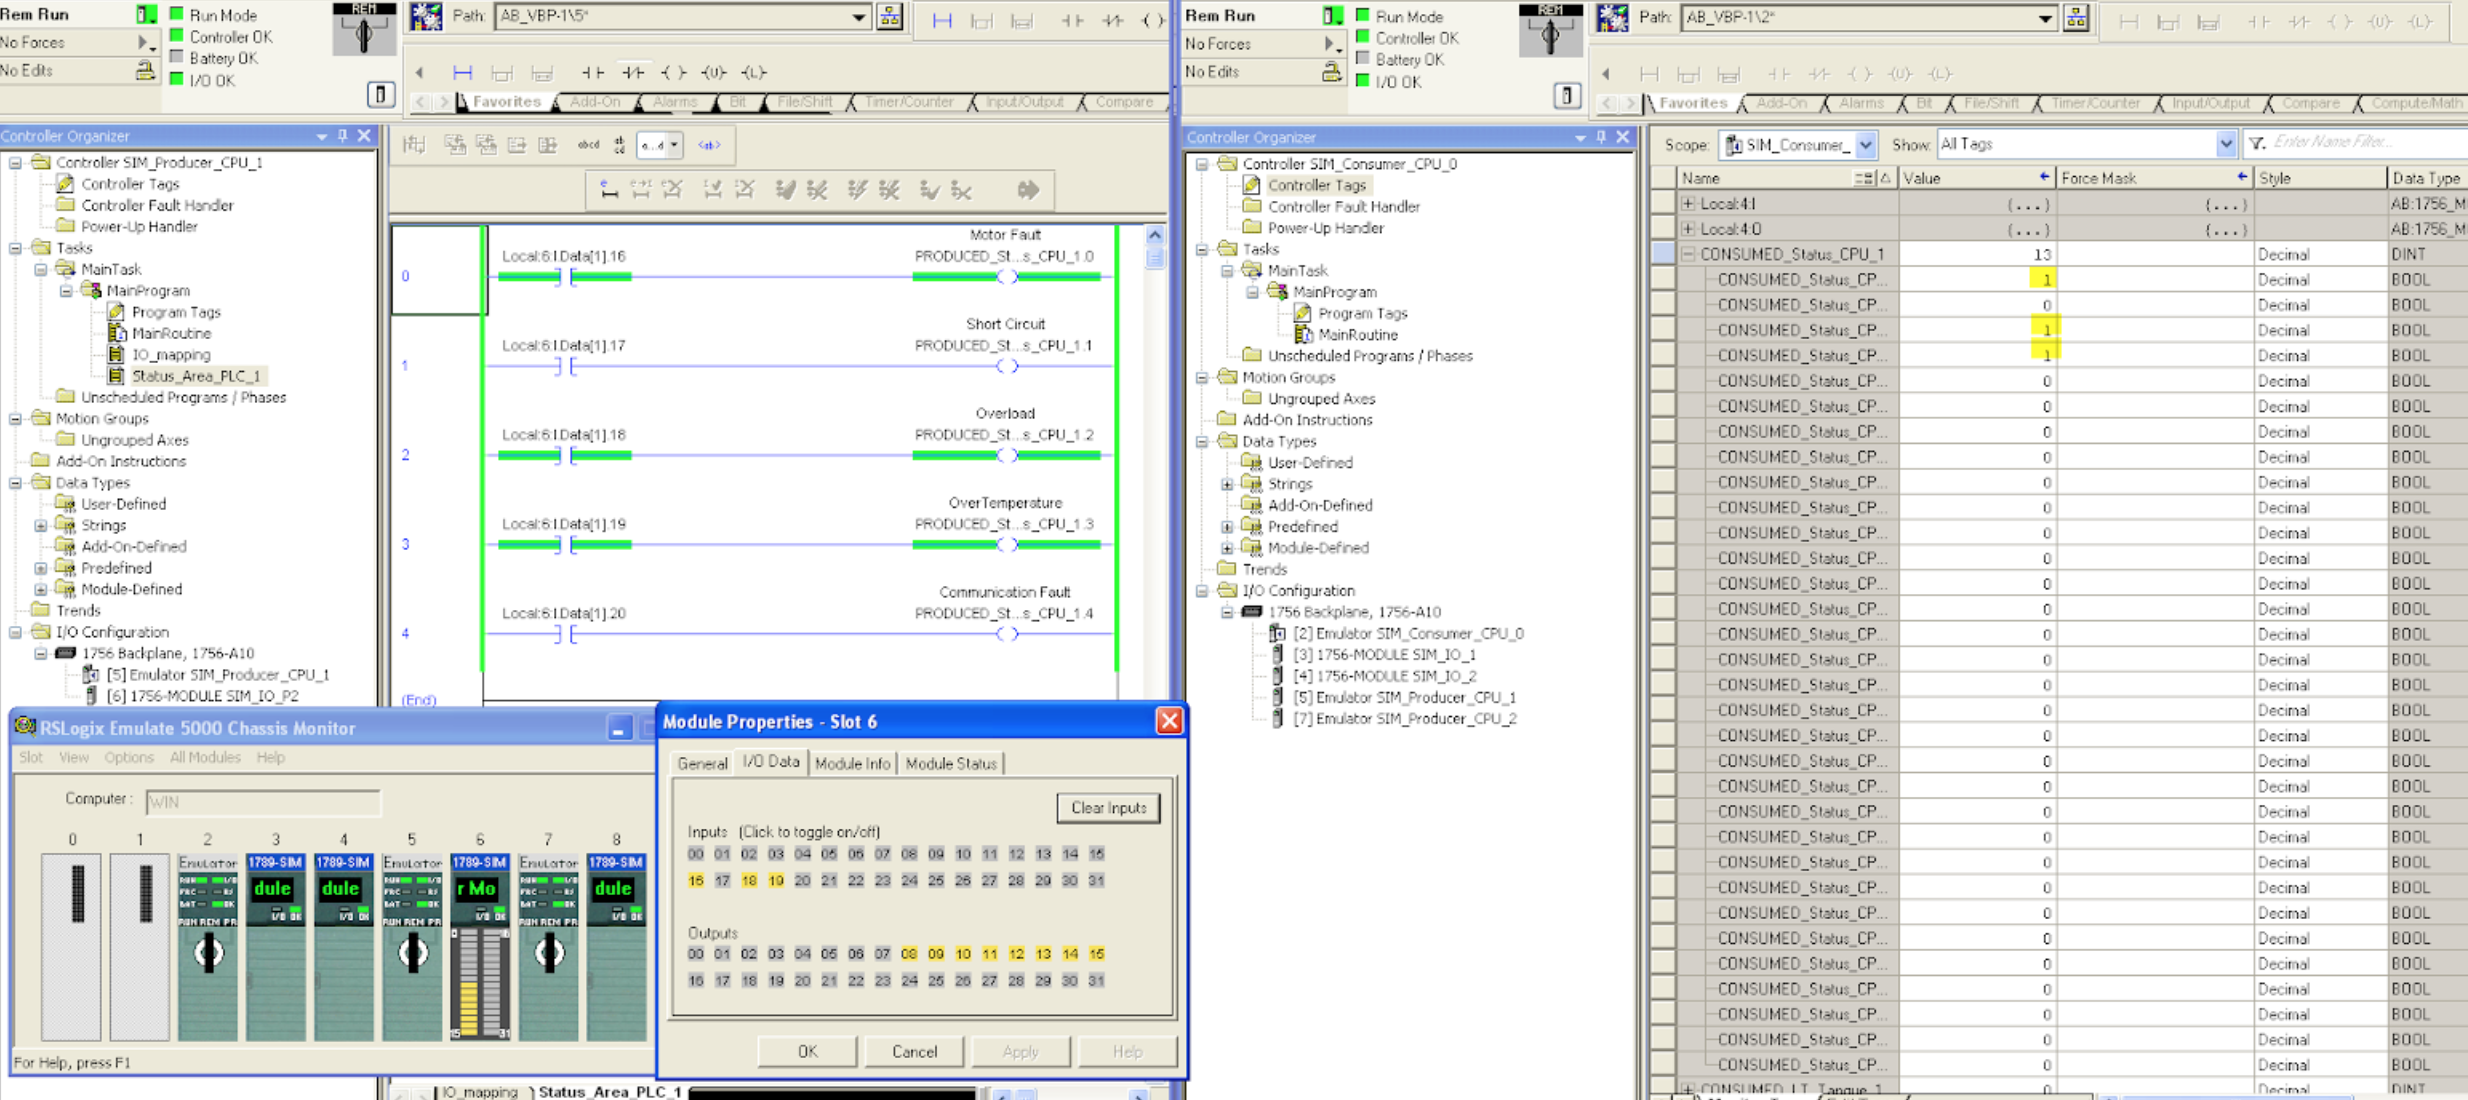
Task: Select the slot 6 1789-SIM module in Chassis Monitor
Action: click(479, 945)
